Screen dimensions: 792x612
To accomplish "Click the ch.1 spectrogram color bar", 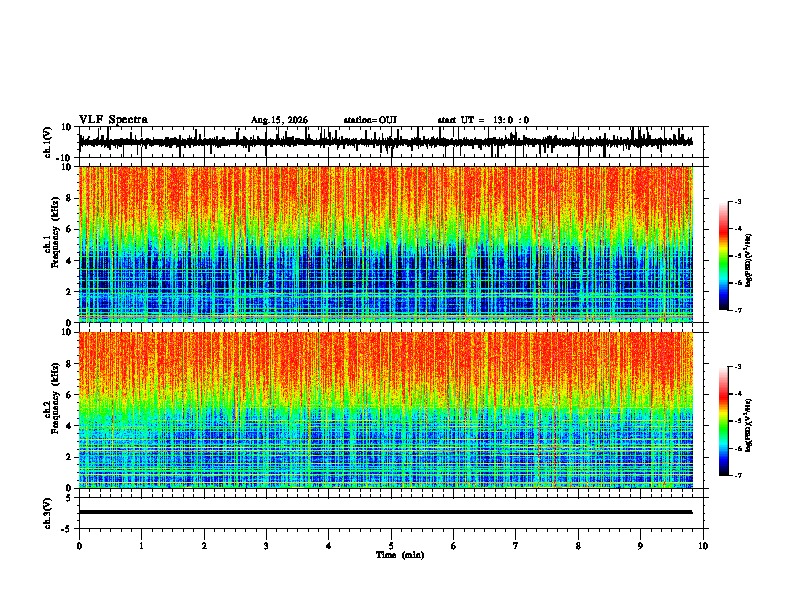I will click(723, 256).
